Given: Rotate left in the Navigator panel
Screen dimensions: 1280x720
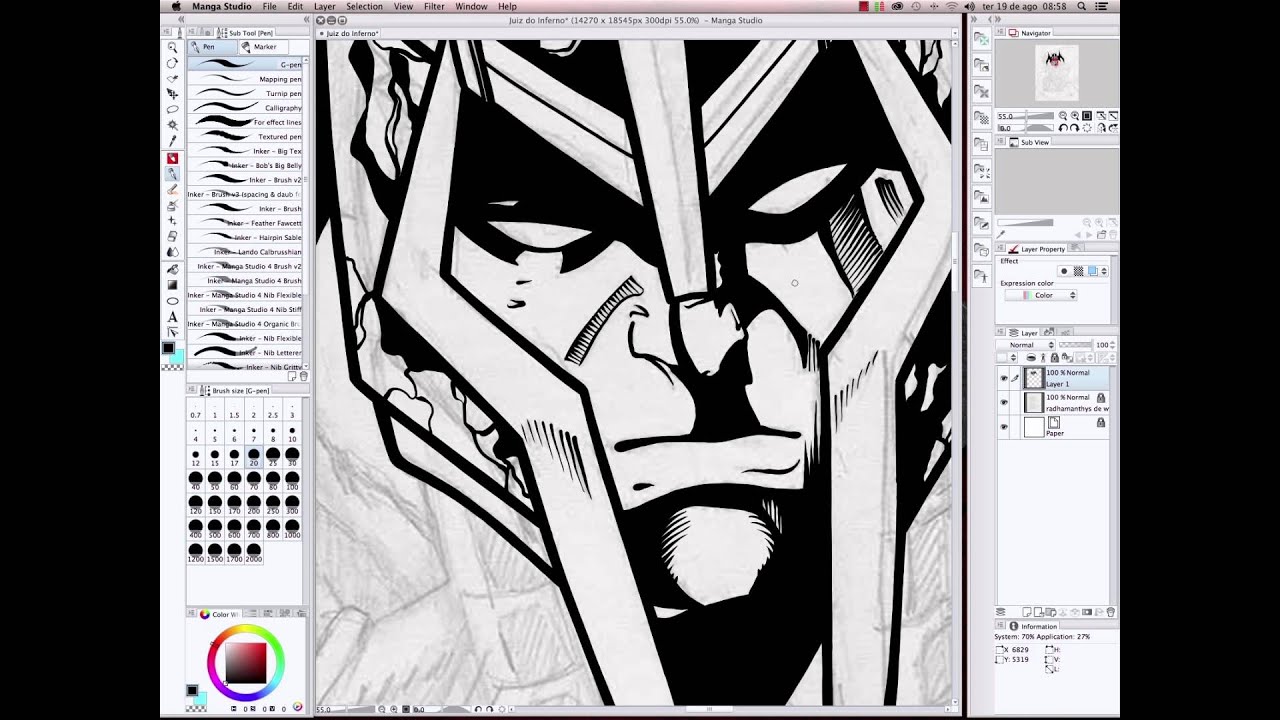Looking at the screenshot, I should click(1063, 128).
